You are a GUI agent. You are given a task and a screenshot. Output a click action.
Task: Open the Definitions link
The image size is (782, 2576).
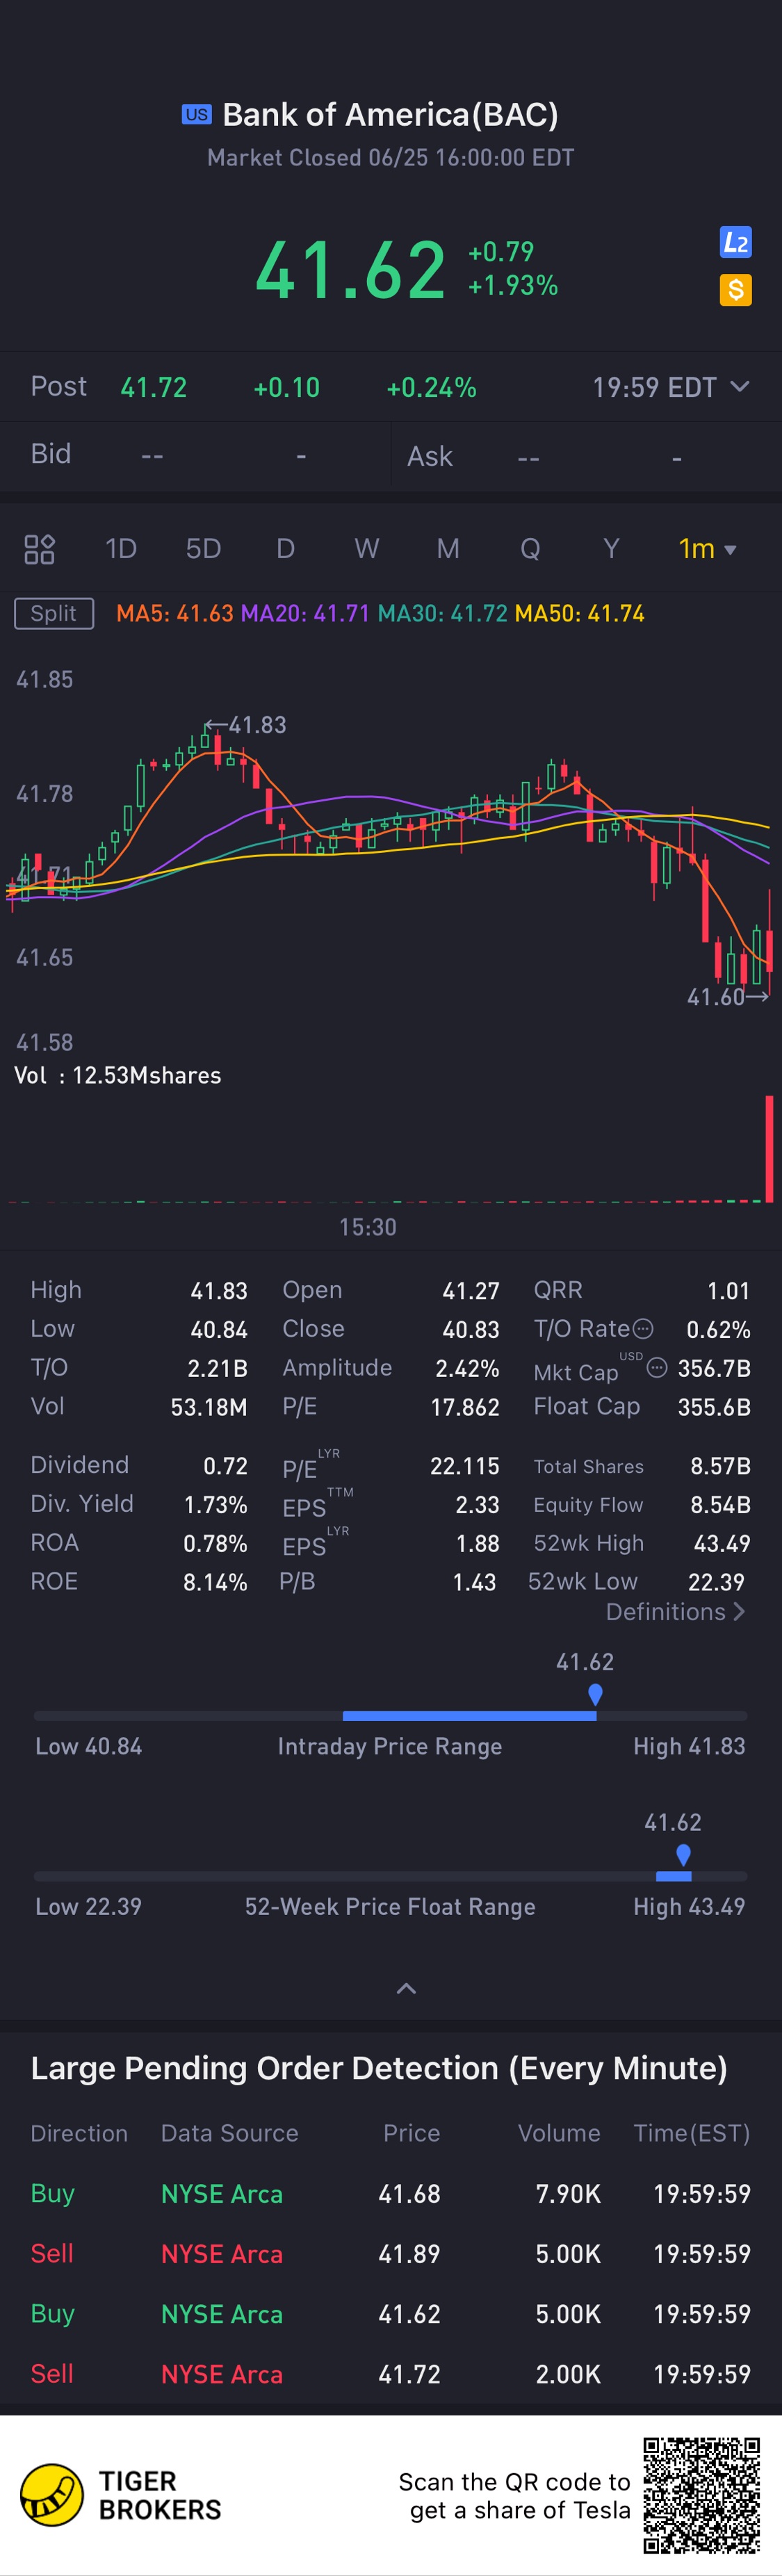coord(675,1612)
